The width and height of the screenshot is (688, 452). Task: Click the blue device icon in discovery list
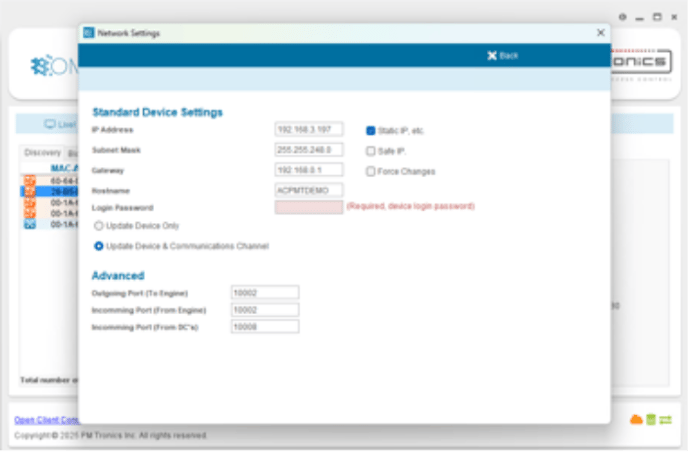29,225
